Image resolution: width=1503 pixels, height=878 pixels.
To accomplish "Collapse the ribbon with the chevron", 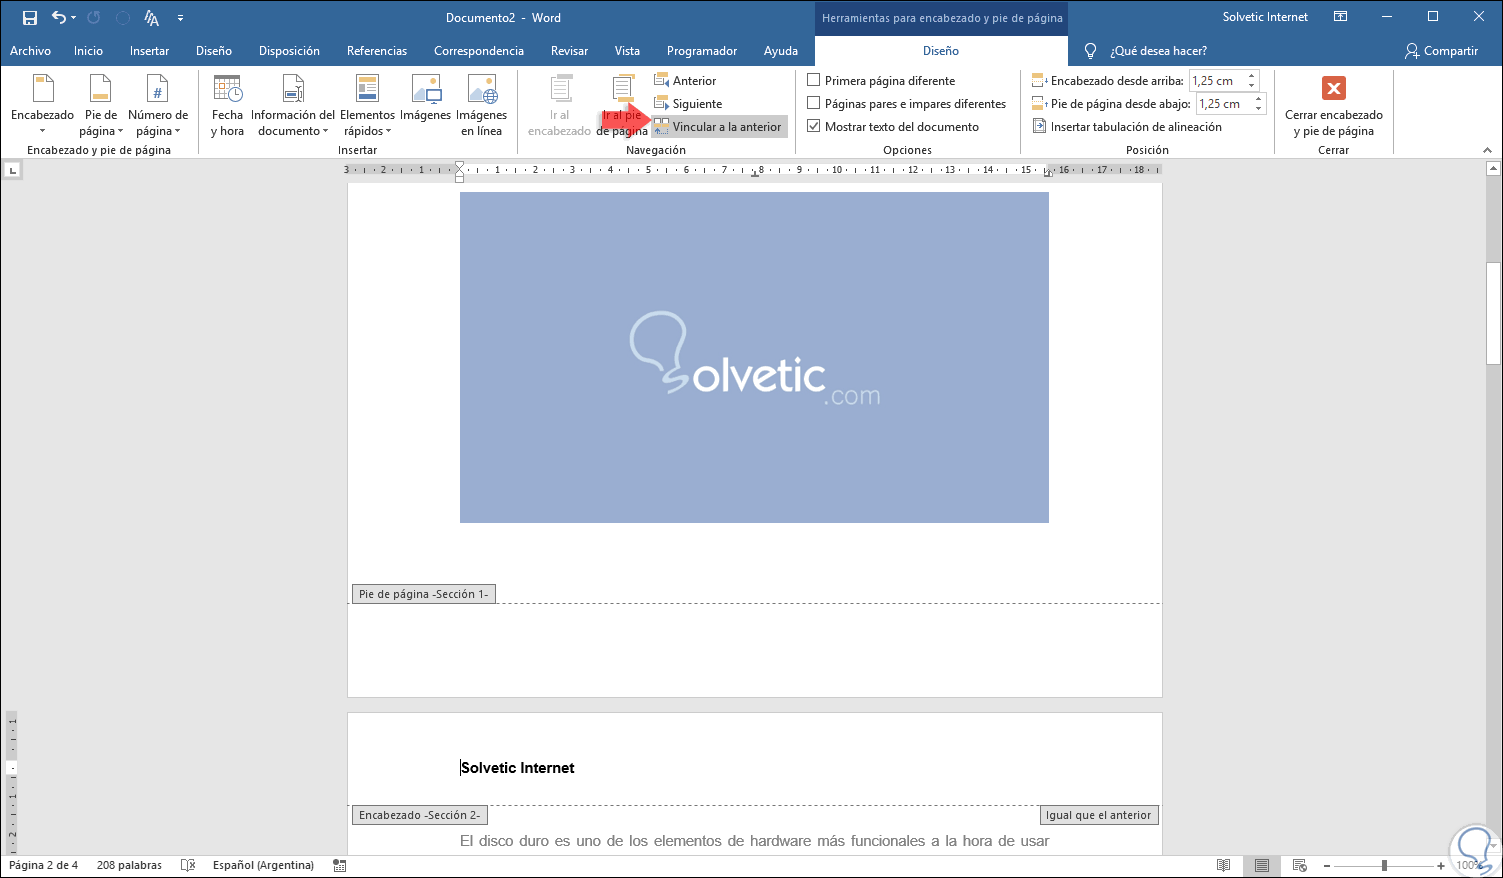I will click(1487, 150).
